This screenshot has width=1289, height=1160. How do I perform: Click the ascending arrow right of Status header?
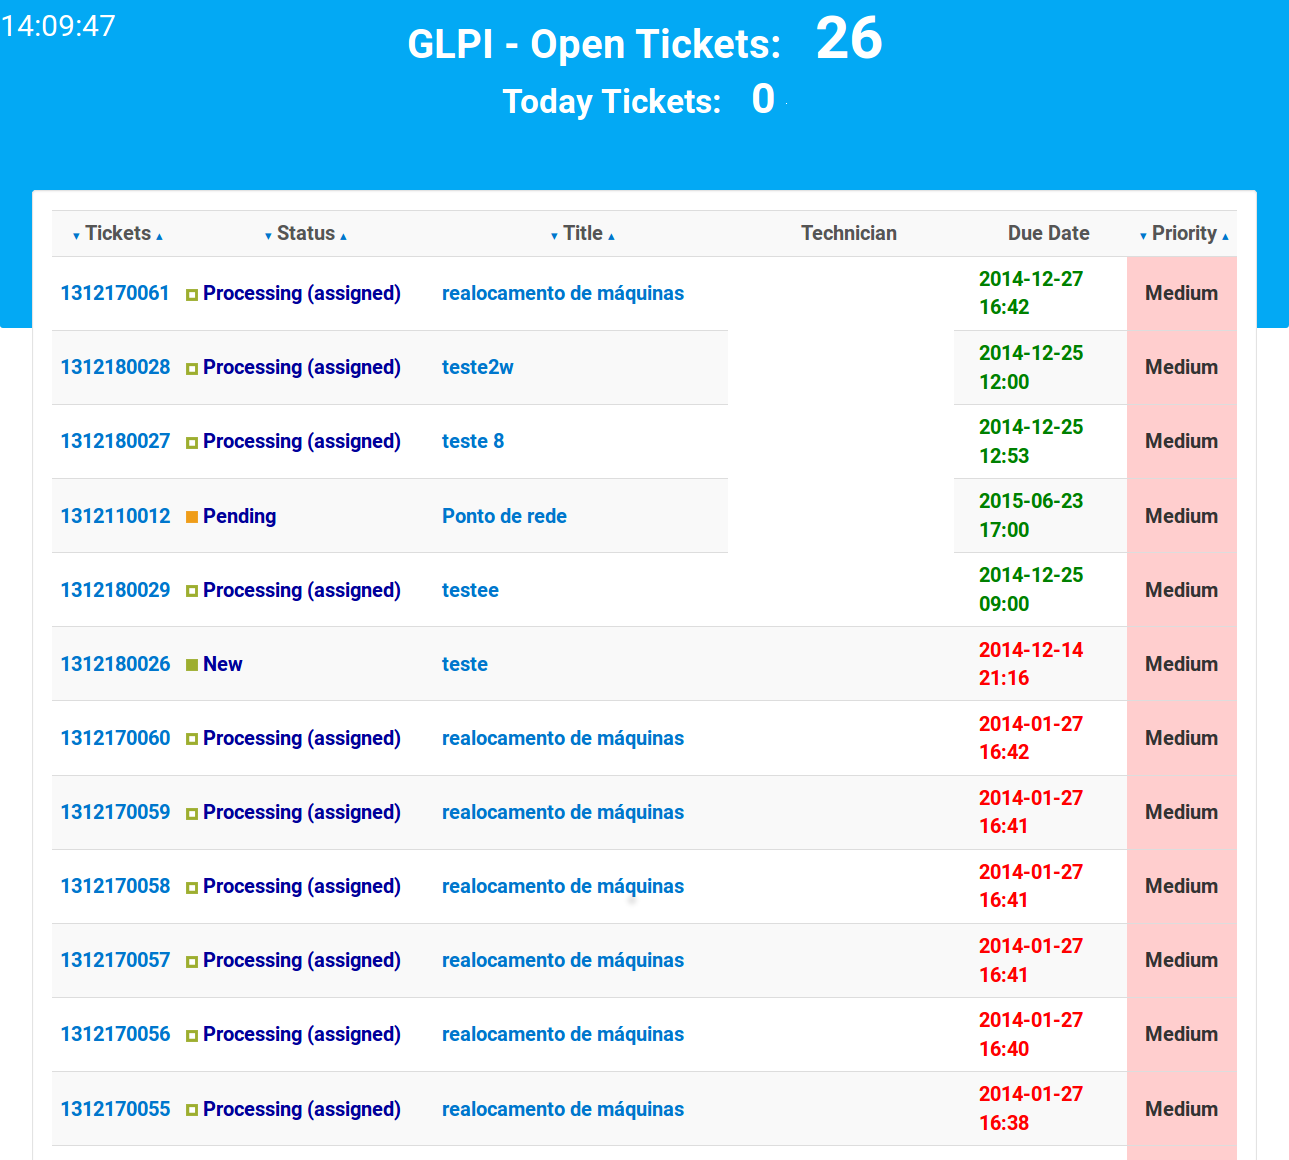[x=343, y=236]
